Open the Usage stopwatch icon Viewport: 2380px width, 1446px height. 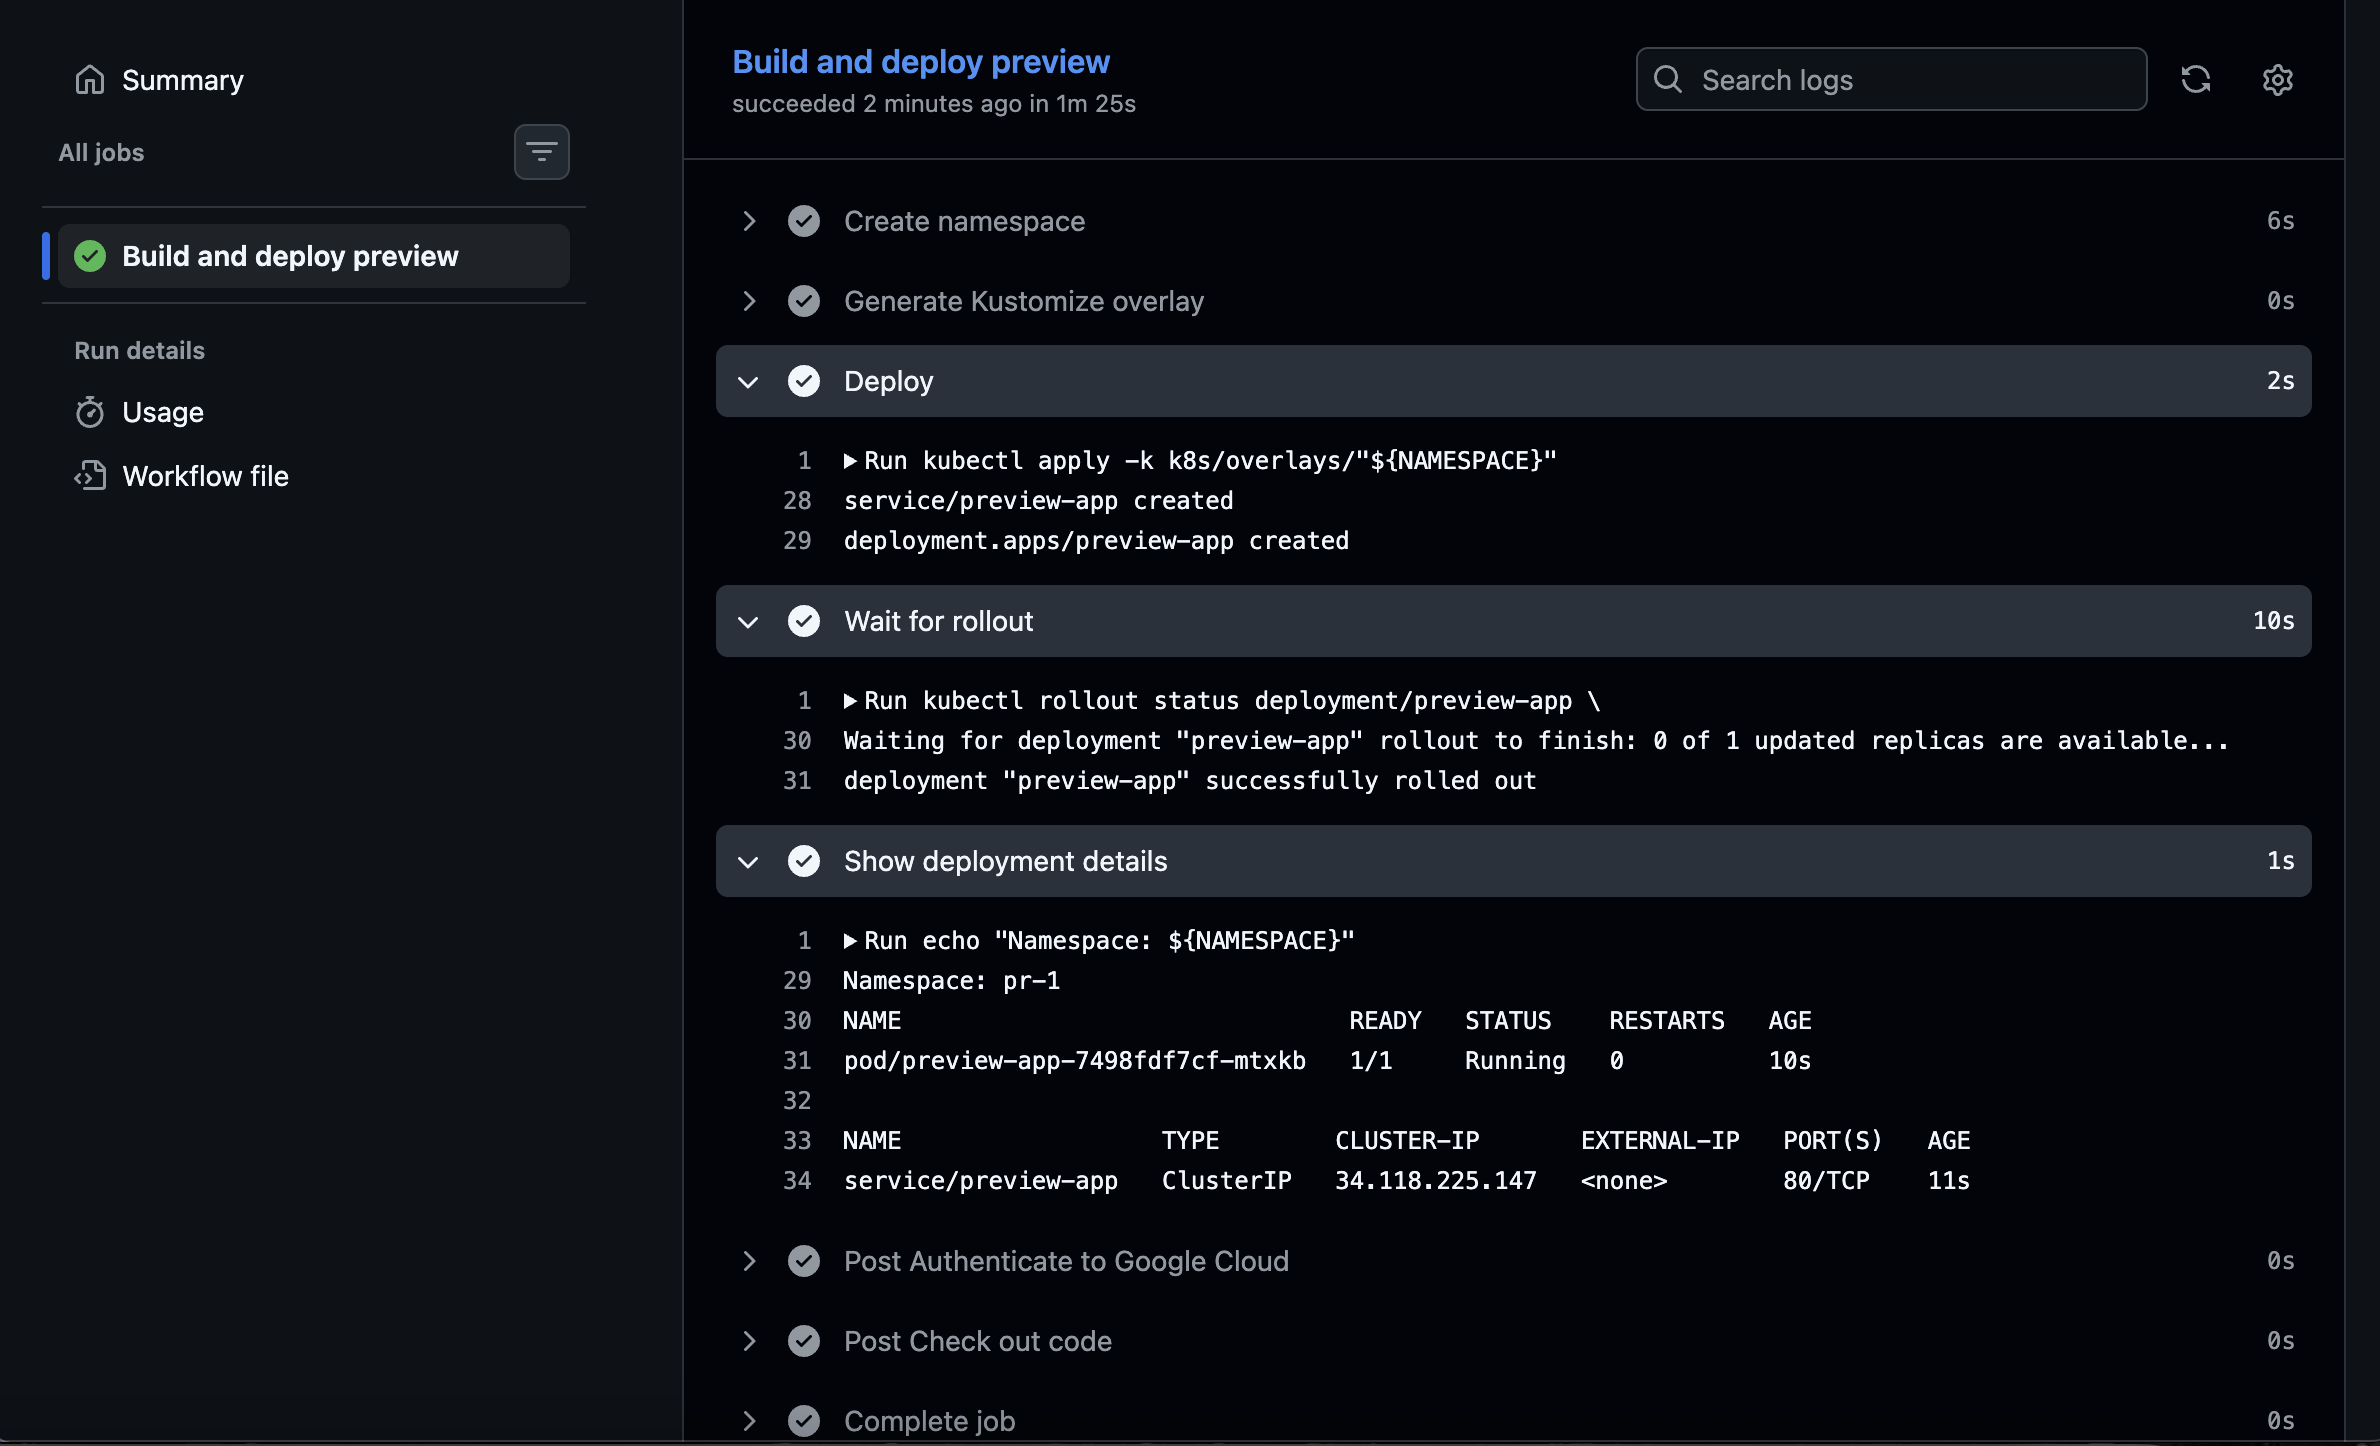pos(90,412)
